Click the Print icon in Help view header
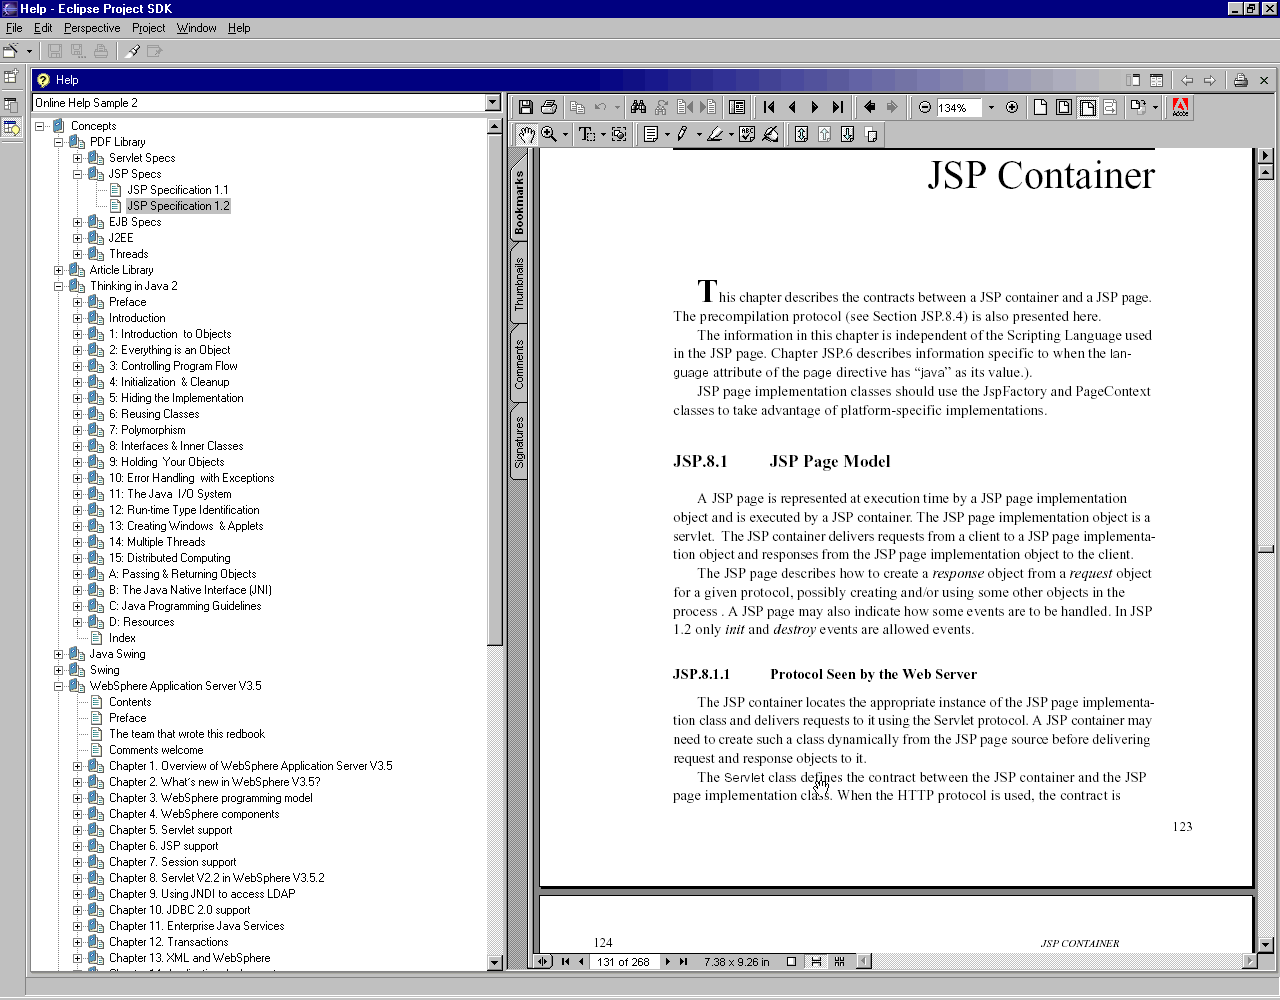Viewport: 1280px width, 1000px height. pos(1240,80)
